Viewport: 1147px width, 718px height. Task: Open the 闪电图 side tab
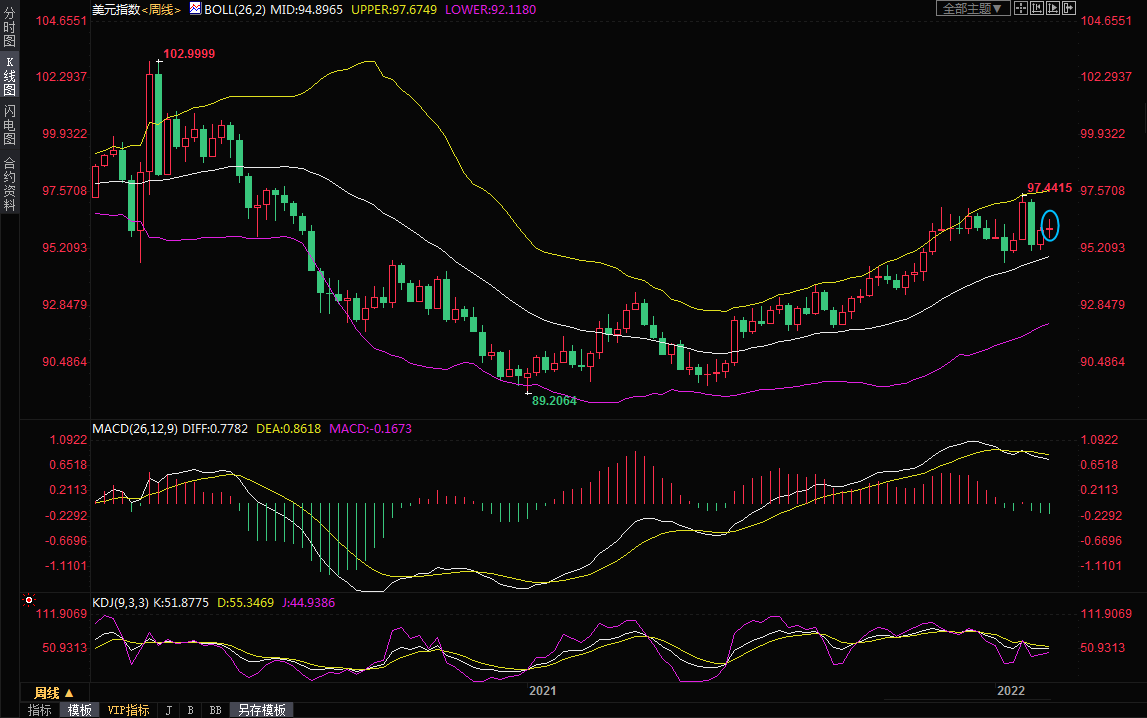point(9,123)
